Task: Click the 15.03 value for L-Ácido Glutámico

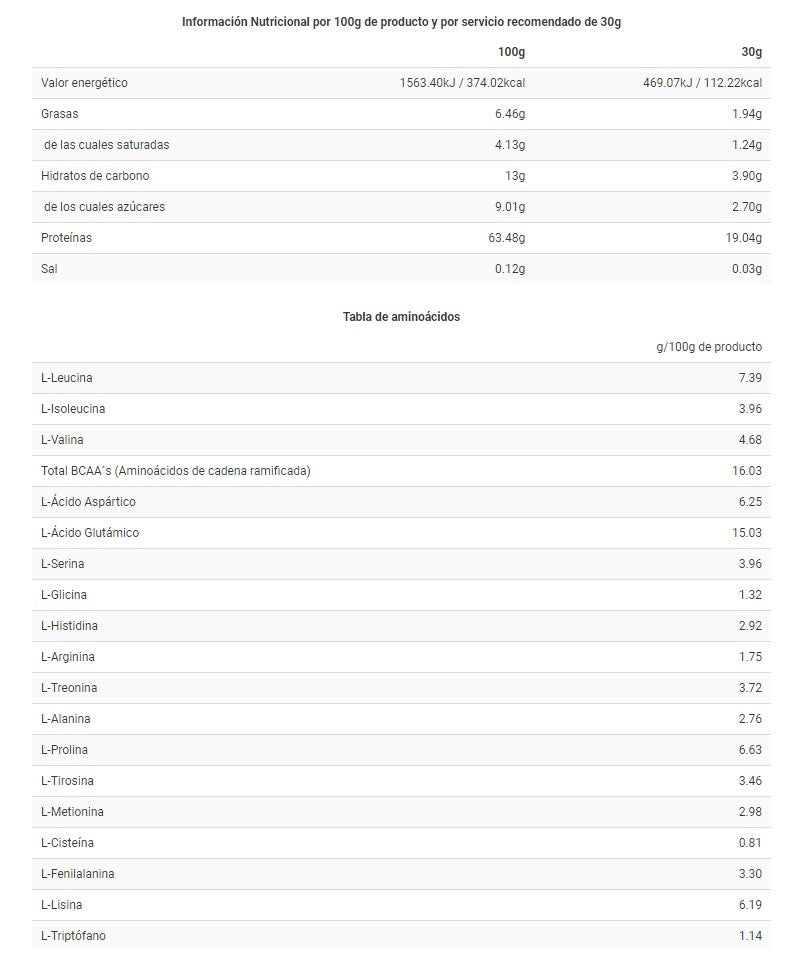Action: coord(747,533)
